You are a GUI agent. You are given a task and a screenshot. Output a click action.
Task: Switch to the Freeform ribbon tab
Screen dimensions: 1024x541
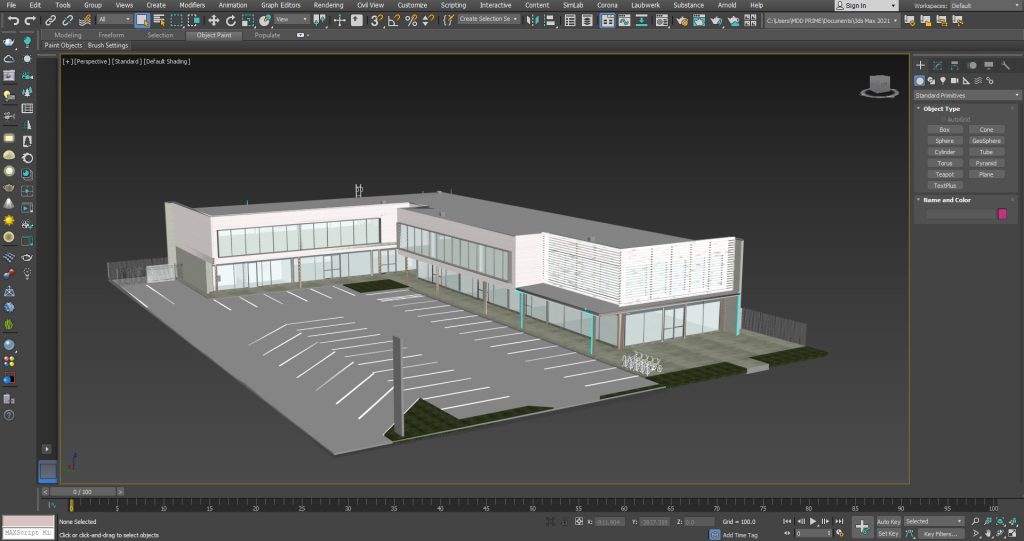[x=111, y=35]
